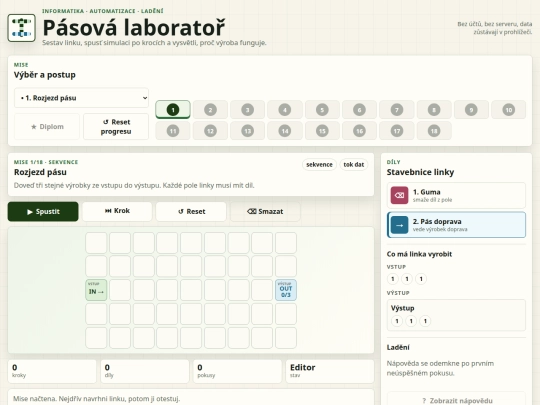
Task: Select mission 9 tile
Action: pos(471,110)
